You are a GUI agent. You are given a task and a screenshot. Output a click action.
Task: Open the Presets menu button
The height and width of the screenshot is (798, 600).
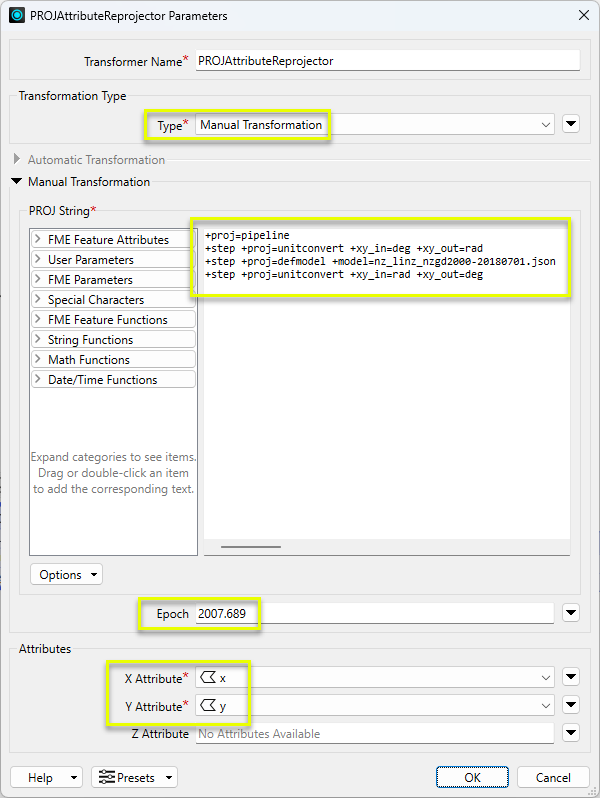[x=135, y=777]
